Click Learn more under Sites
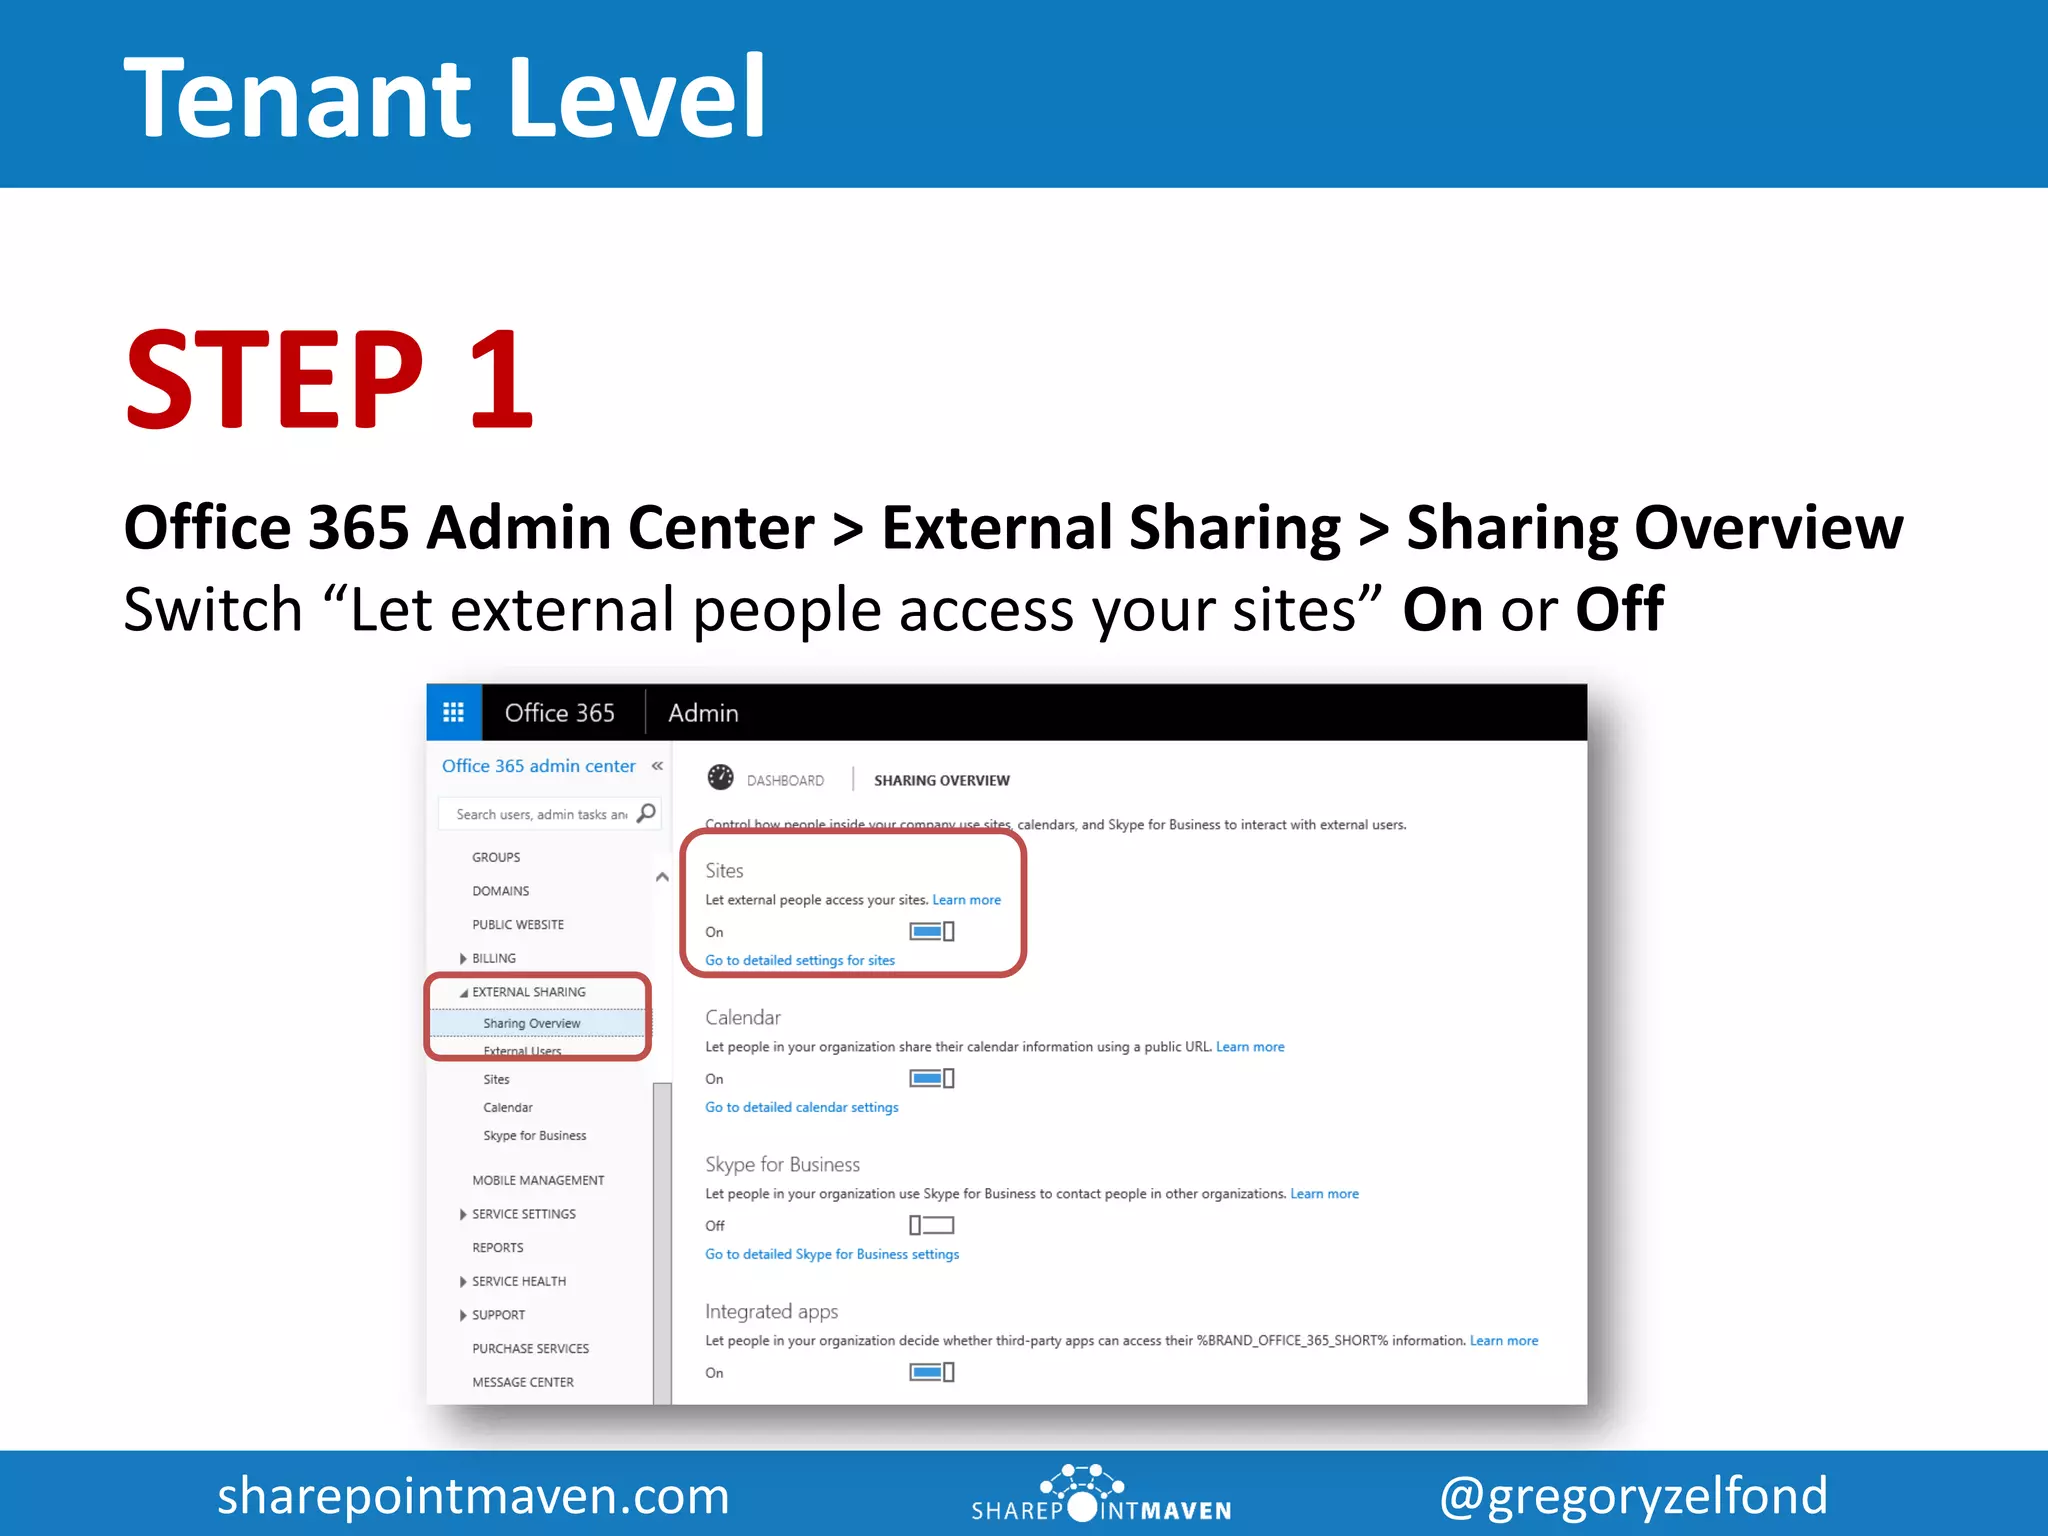The width and height of the screenshot is (2048, 1536). 967,900
